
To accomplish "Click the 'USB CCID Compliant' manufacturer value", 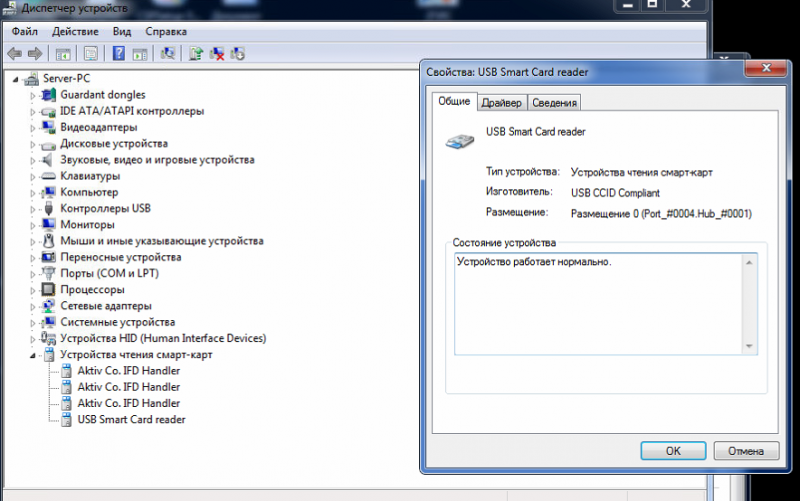I will 615,193.
